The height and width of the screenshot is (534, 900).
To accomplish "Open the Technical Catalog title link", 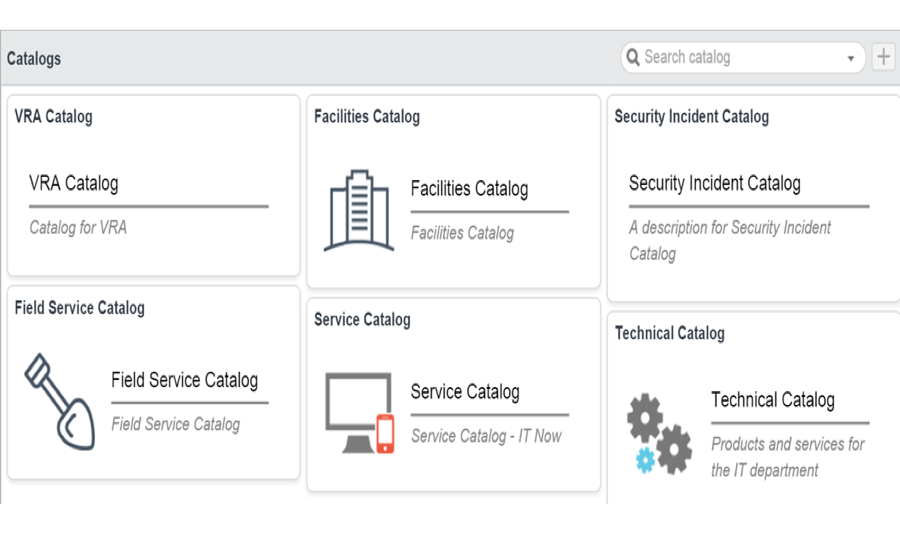I will coord(772,400).
